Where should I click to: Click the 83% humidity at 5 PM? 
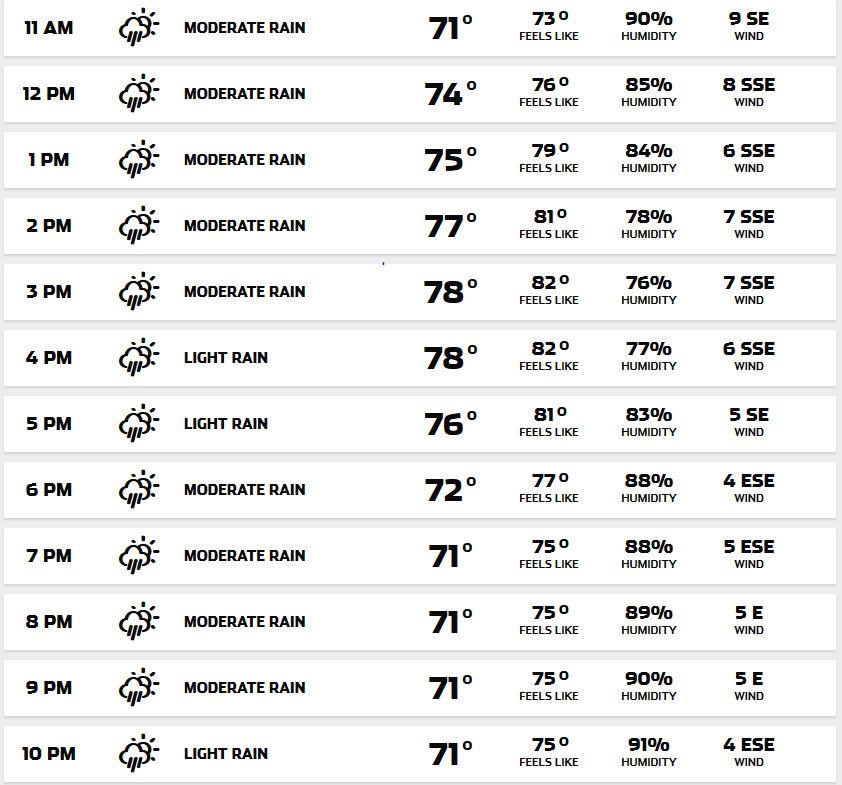tap(648, 415)
